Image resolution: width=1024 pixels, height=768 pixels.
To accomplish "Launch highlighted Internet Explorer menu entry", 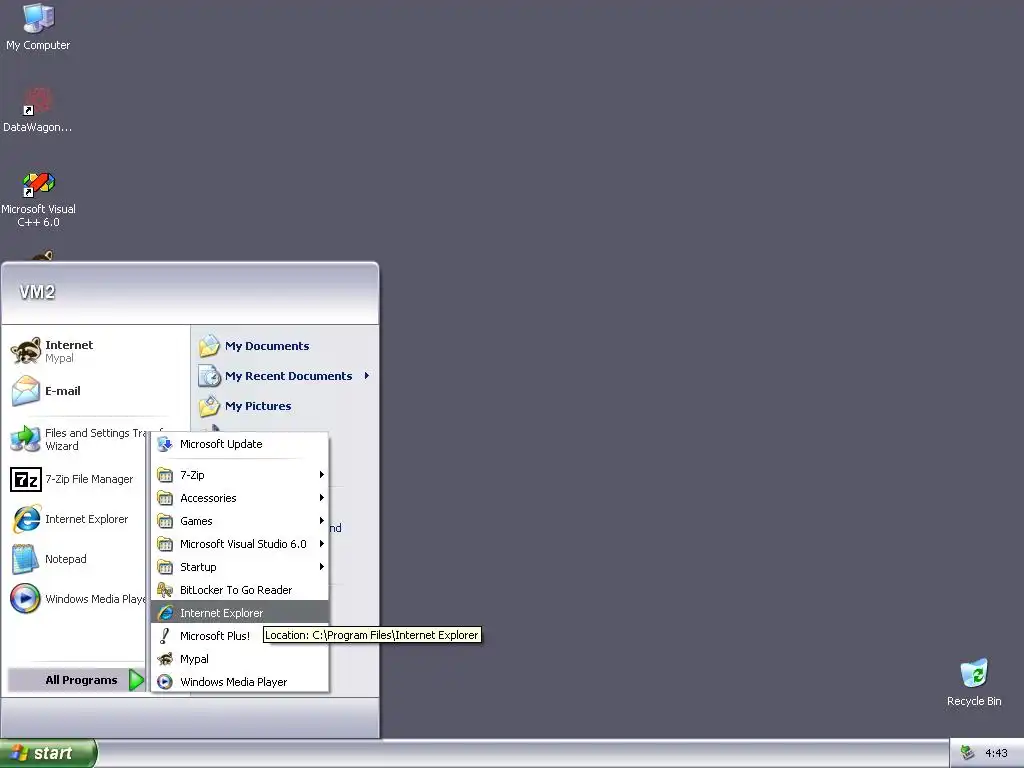I will click(240, 613).
